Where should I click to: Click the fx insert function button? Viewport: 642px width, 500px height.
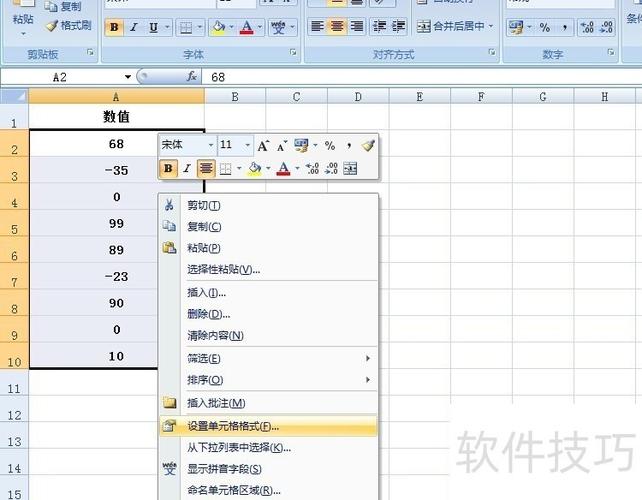[192, 77]
